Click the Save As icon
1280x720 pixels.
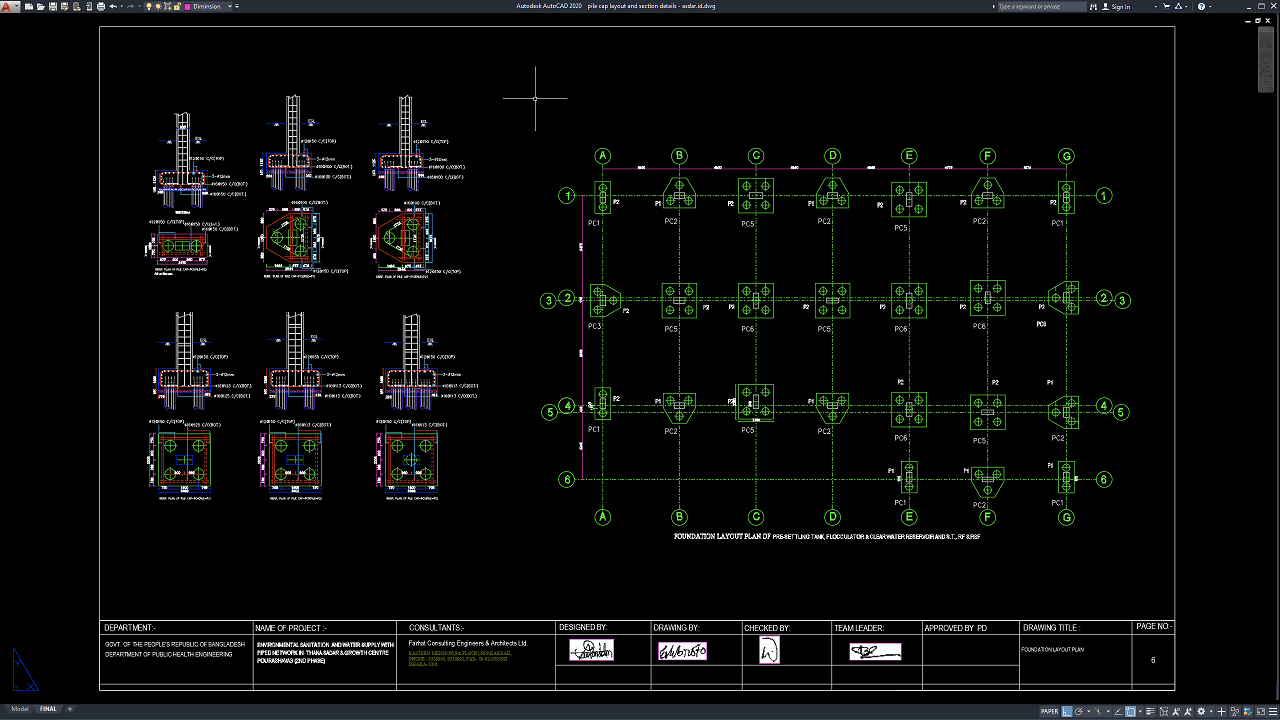(65, 6)
